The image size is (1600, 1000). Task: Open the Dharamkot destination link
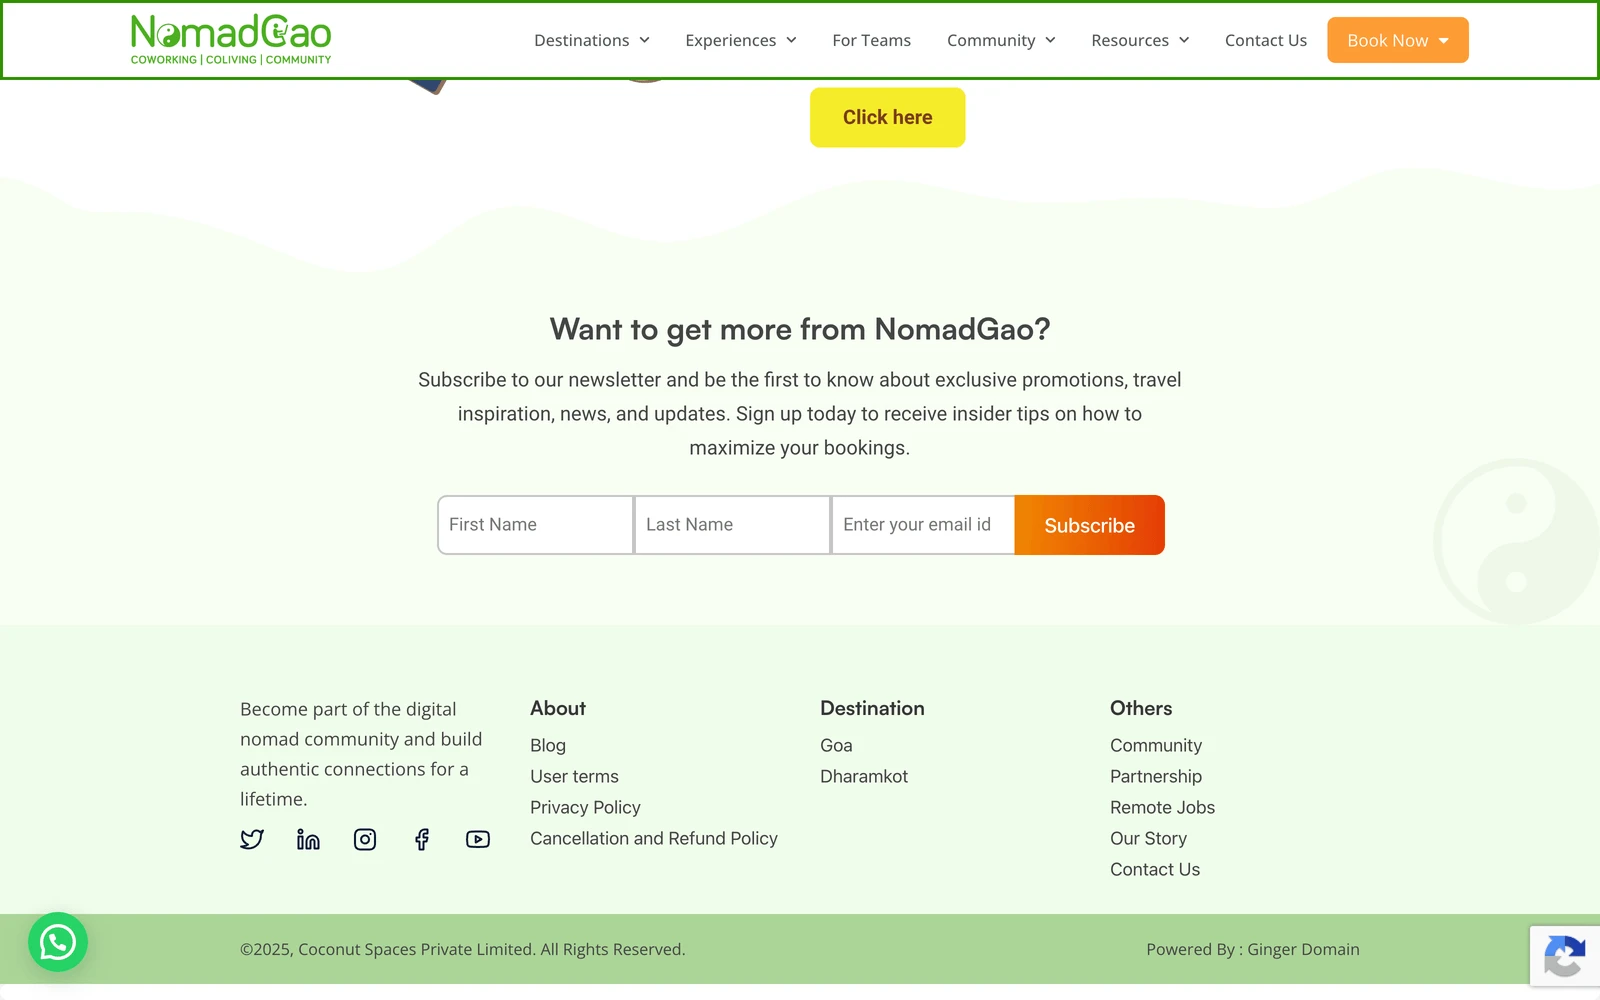point(864,776)
